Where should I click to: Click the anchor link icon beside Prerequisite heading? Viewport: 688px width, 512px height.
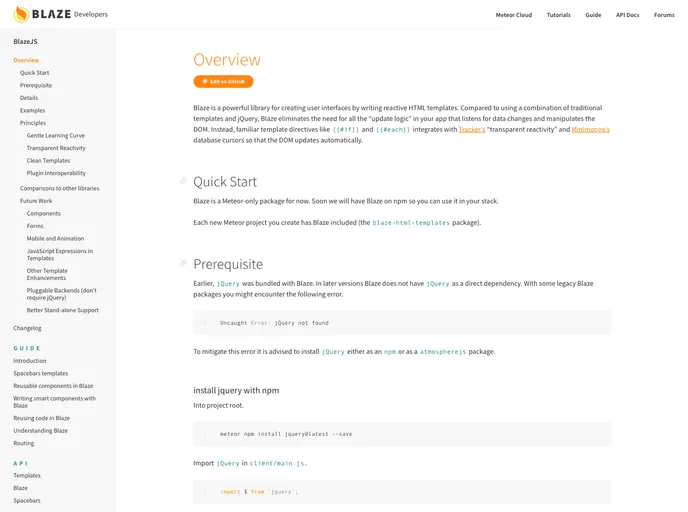tap(183, 263)
